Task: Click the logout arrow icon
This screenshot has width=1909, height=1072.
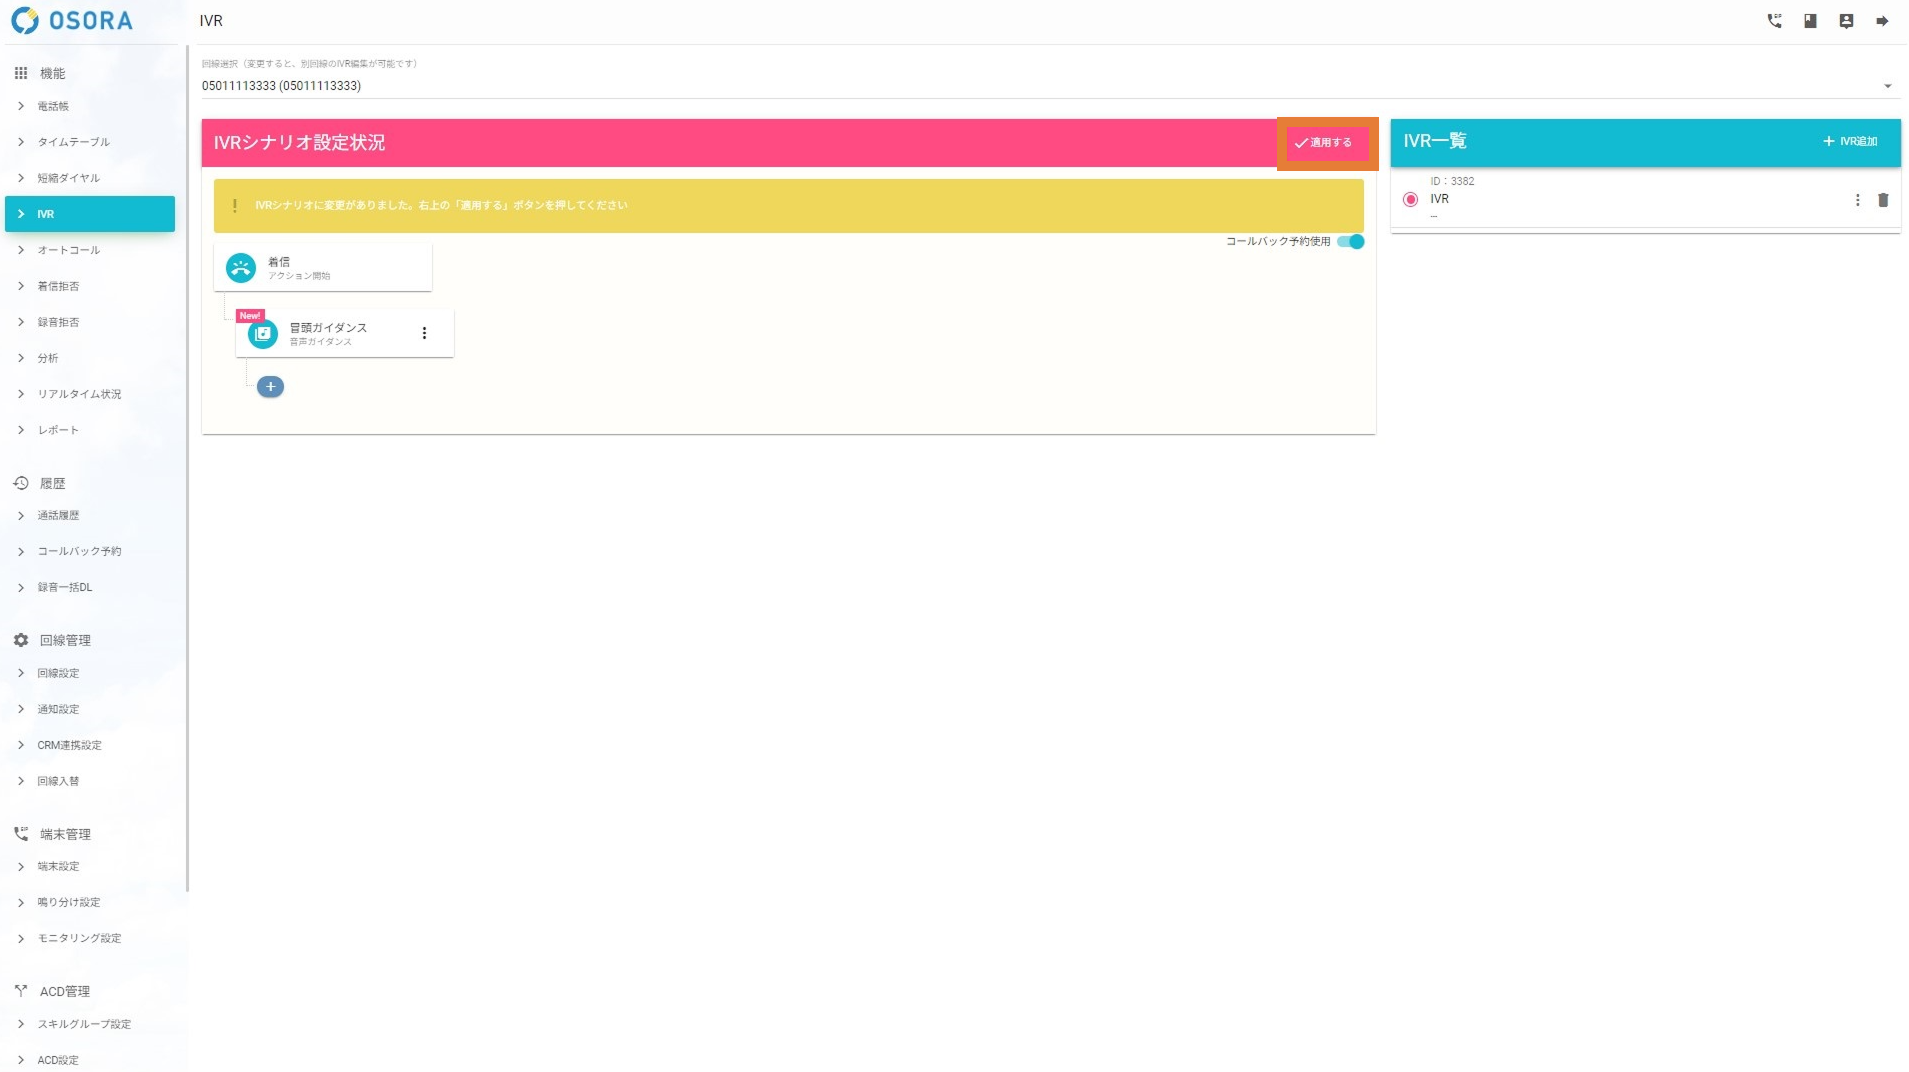Action: coord(1882,21)
